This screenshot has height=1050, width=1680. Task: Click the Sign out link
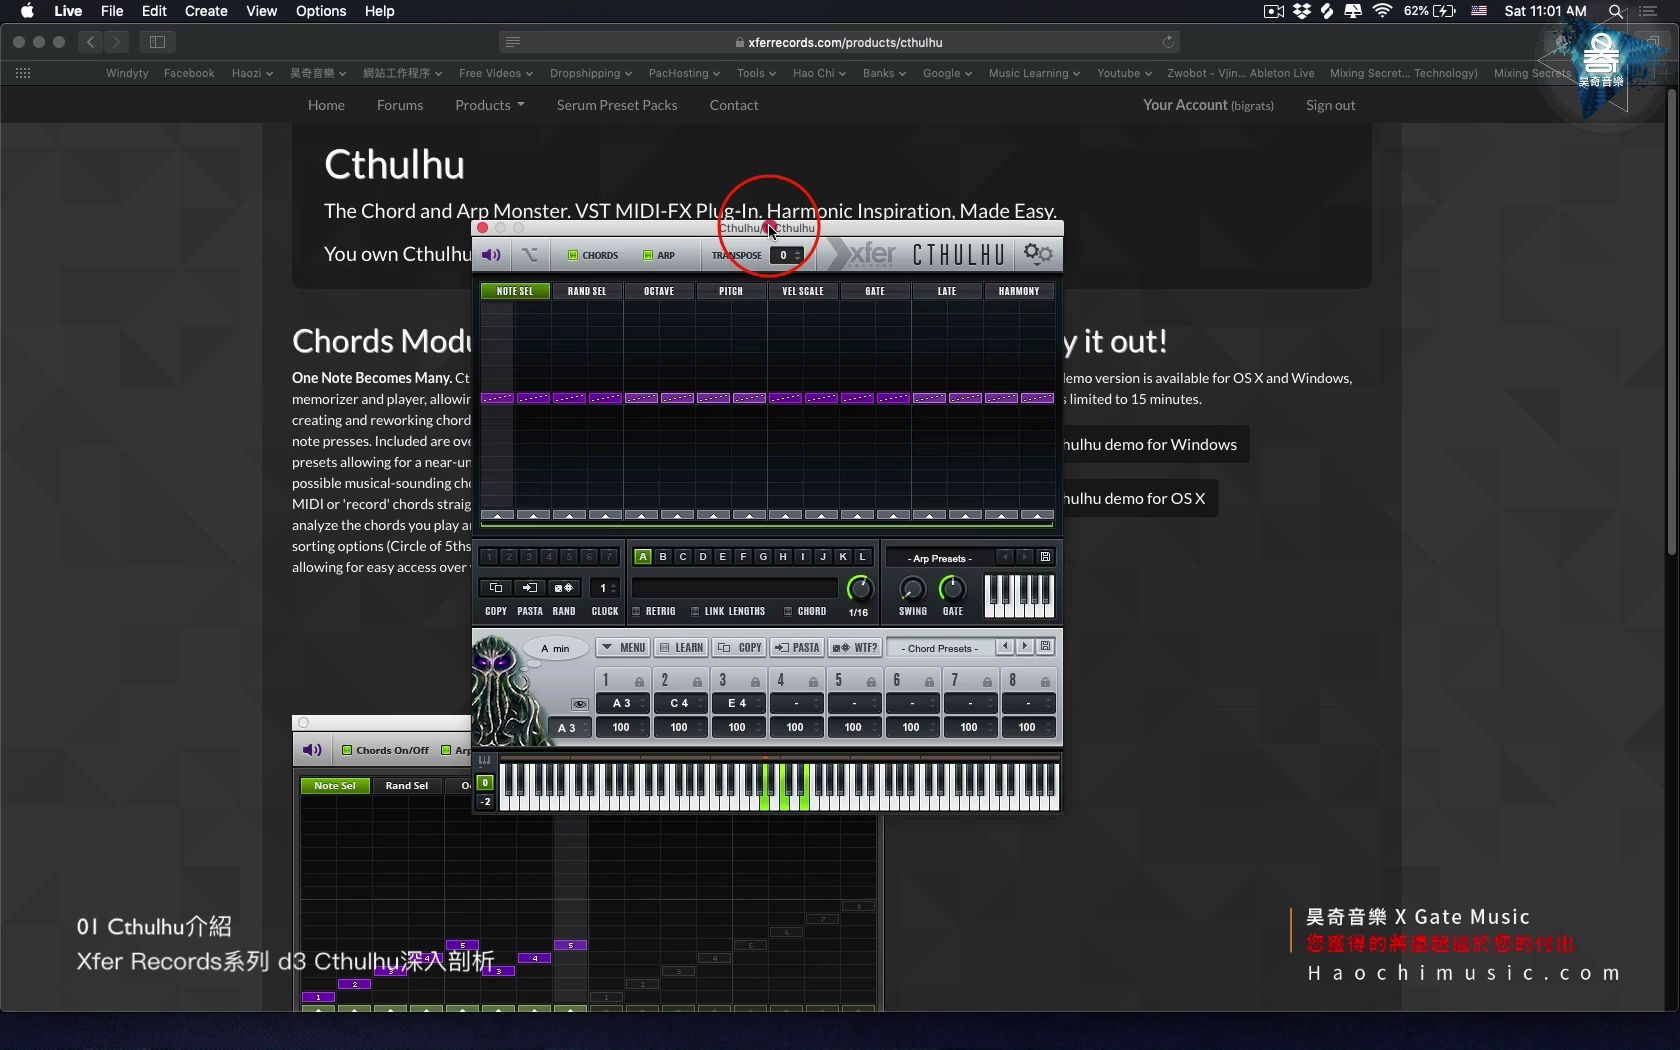click(1330, 105)
